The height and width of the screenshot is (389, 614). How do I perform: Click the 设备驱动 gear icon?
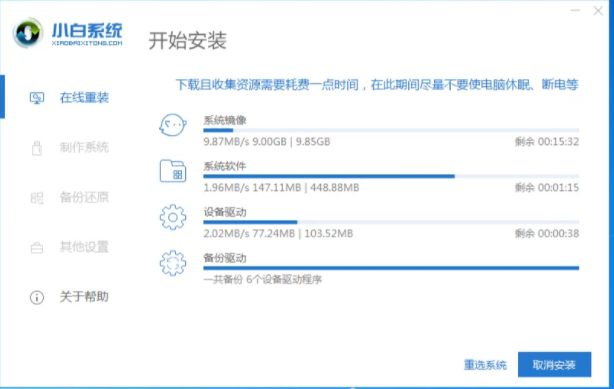click(x=173, y=217)
